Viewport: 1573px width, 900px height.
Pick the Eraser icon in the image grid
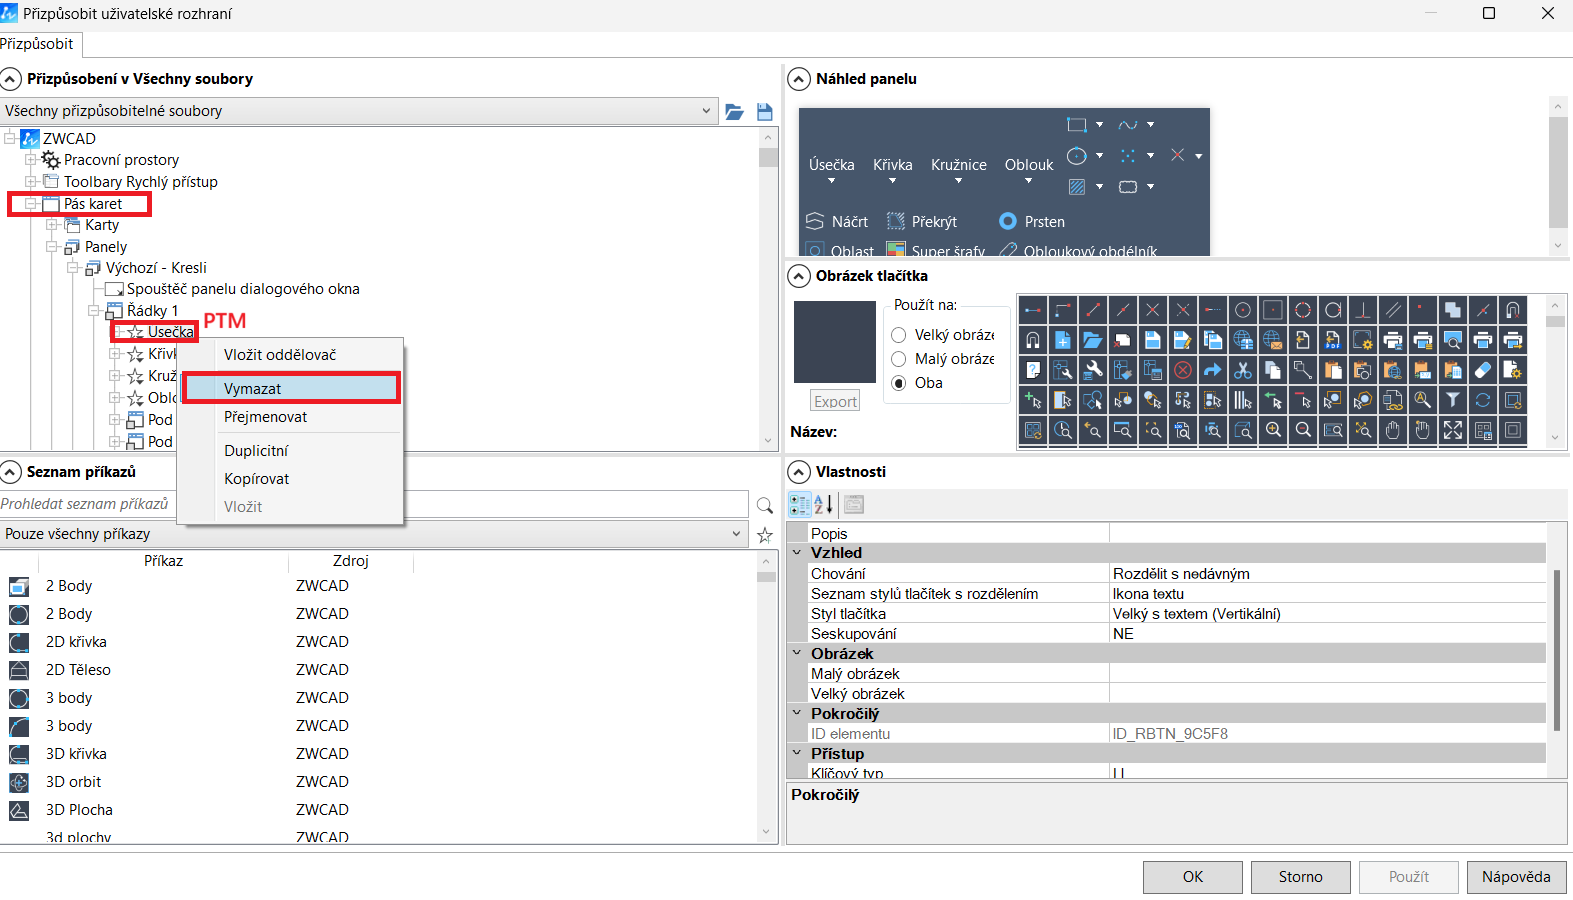point(1482,370)
